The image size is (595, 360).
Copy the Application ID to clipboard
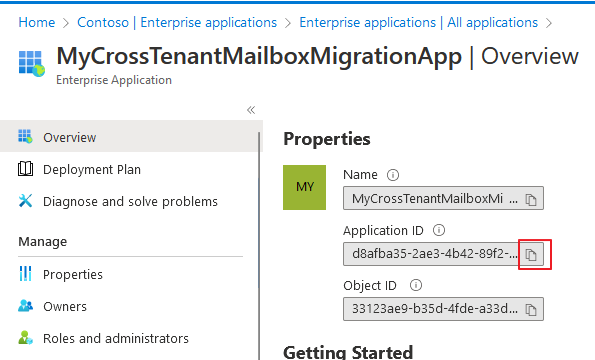[x=531, y=255]
